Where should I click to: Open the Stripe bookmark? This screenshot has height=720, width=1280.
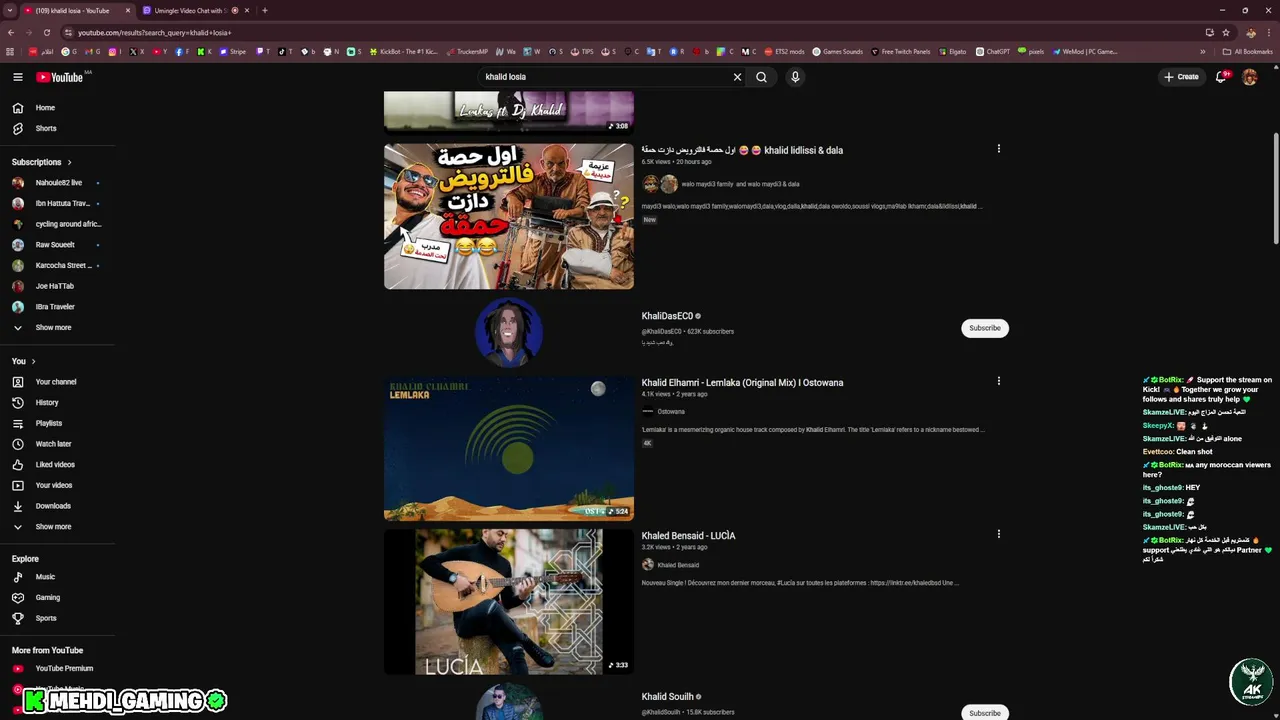click(x=232, y=51)
